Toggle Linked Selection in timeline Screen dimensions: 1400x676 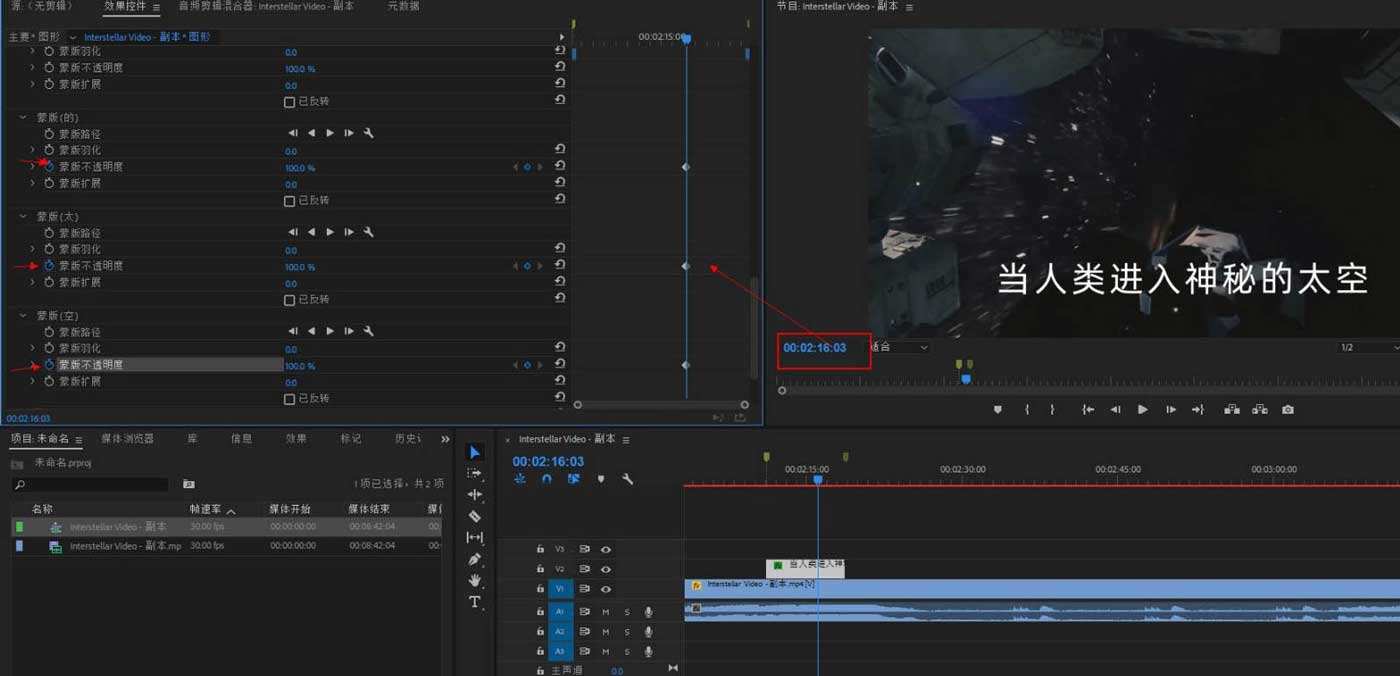point(574,479)
